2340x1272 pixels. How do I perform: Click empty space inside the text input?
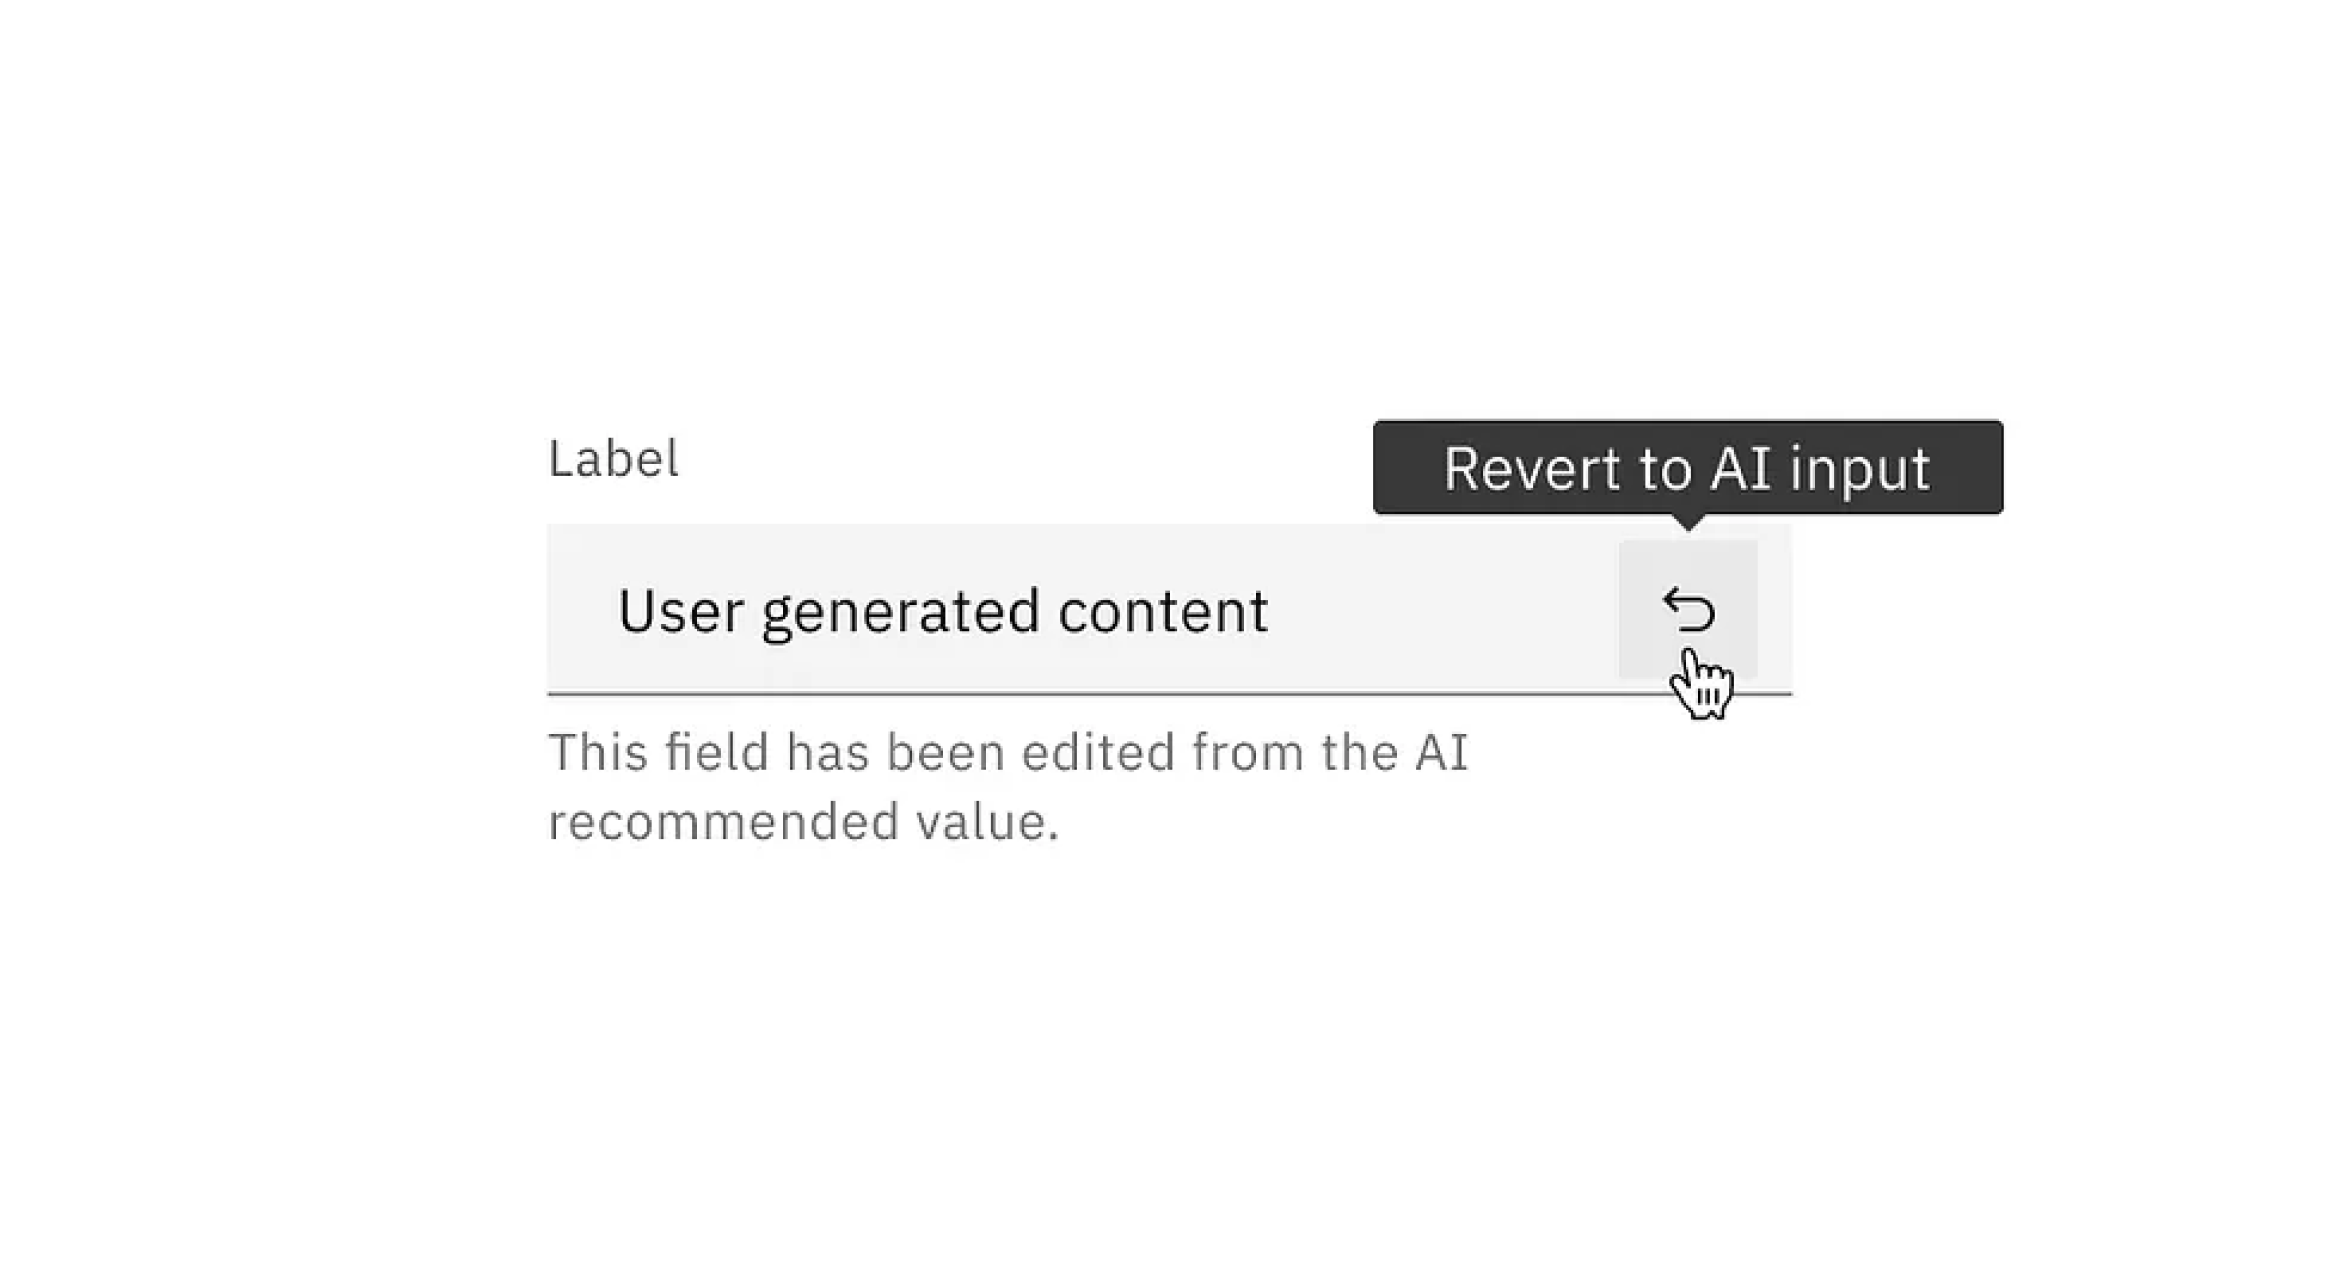click(x=1440, y=610)
